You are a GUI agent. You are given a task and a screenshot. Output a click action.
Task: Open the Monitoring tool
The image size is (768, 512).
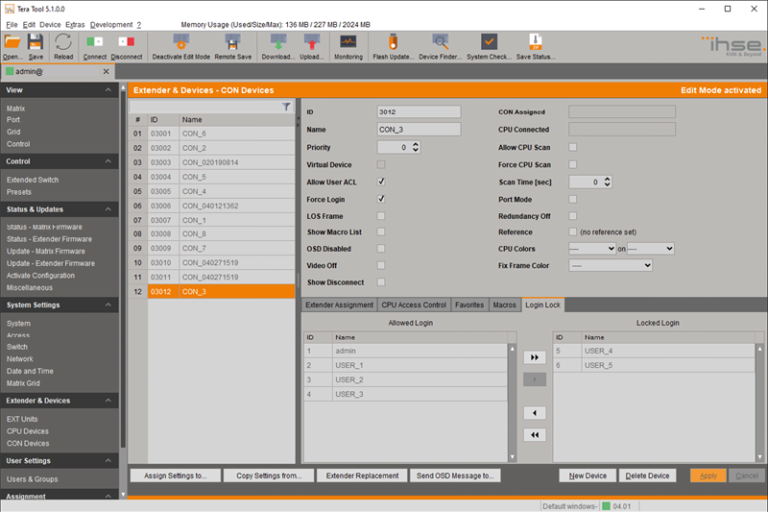(x=348, y=42)
